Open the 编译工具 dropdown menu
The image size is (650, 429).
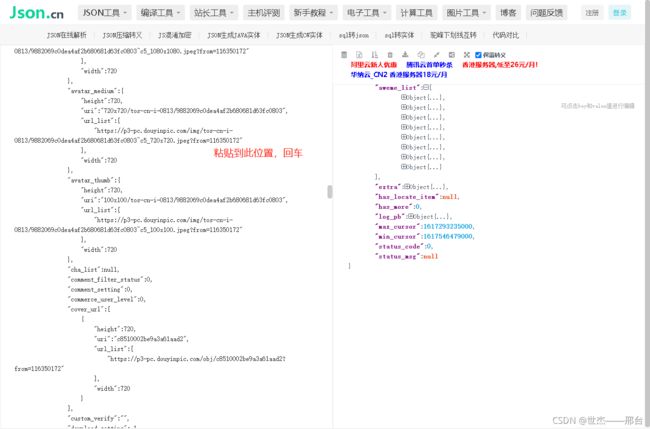(x=160, y=13)
